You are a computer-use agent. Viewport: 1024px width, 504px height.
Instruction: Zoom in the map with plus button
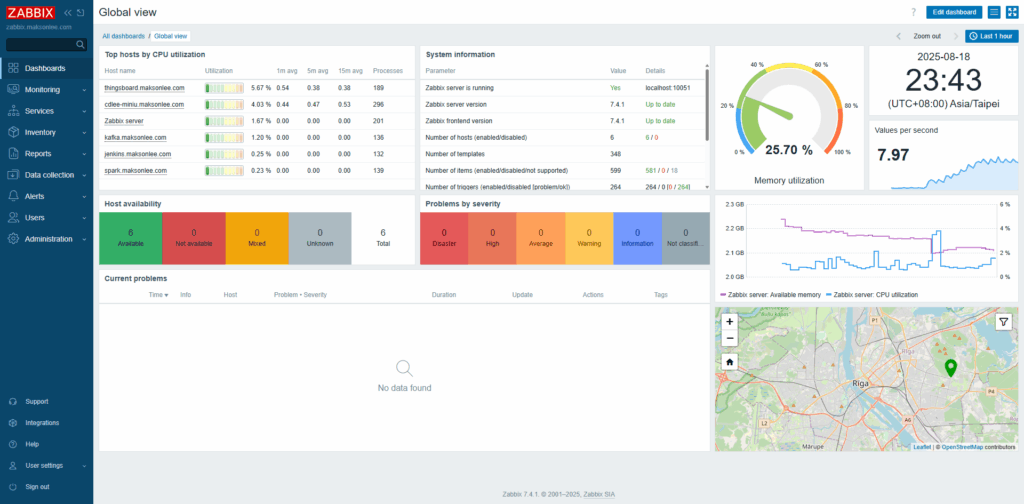pos(729,322)
